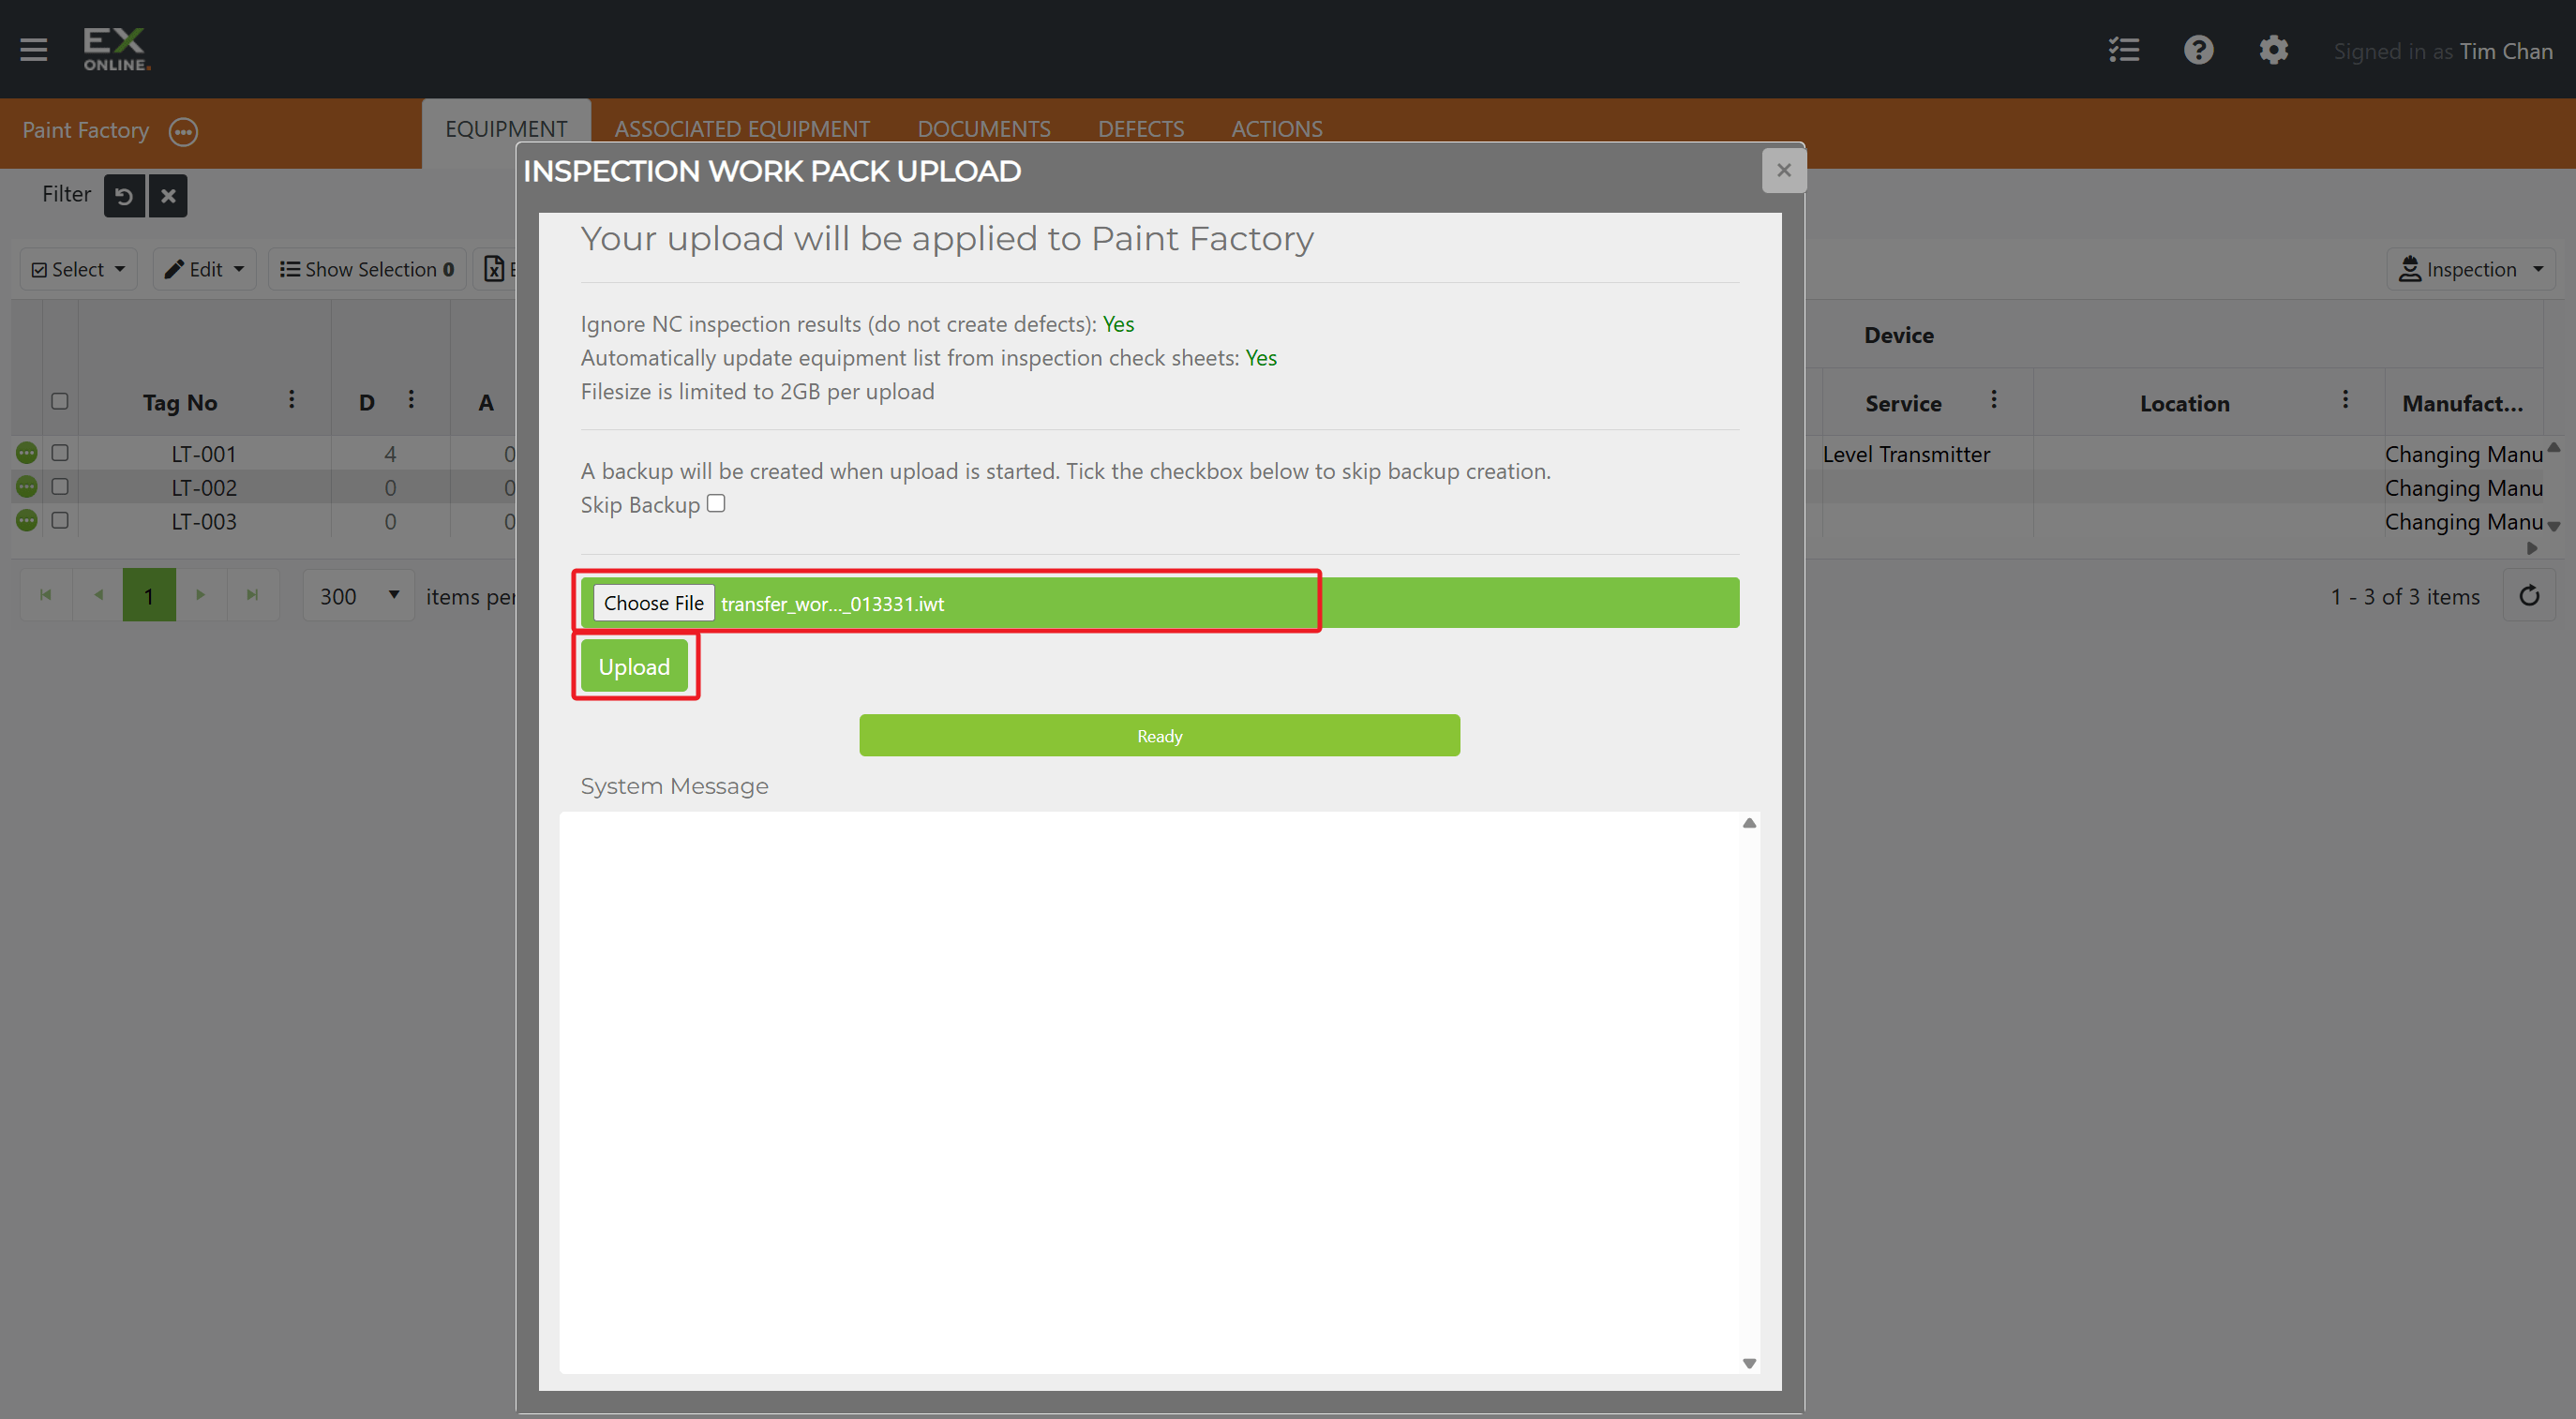This screenshot has width=2576, height=1419.
Task: Click the Excel export icon in toolbar
Action: [494, 269]
